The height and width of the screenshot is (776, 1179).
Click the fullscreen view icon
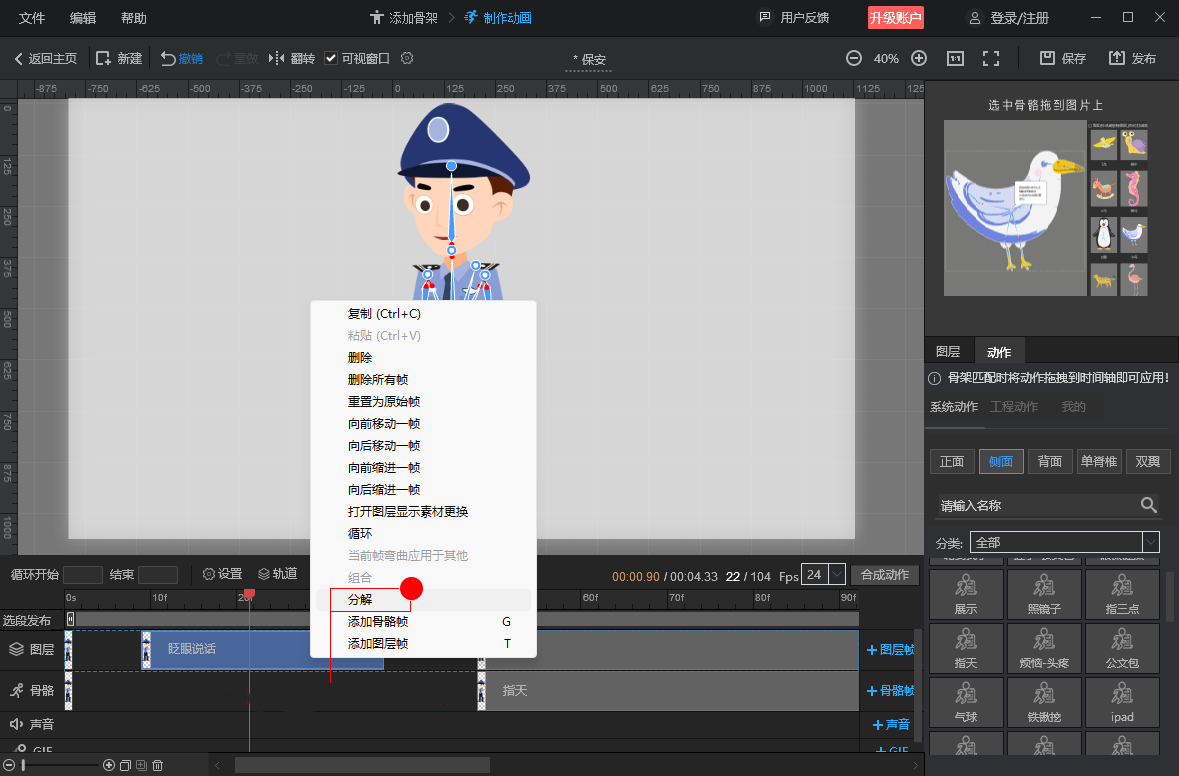coord(991,59)
